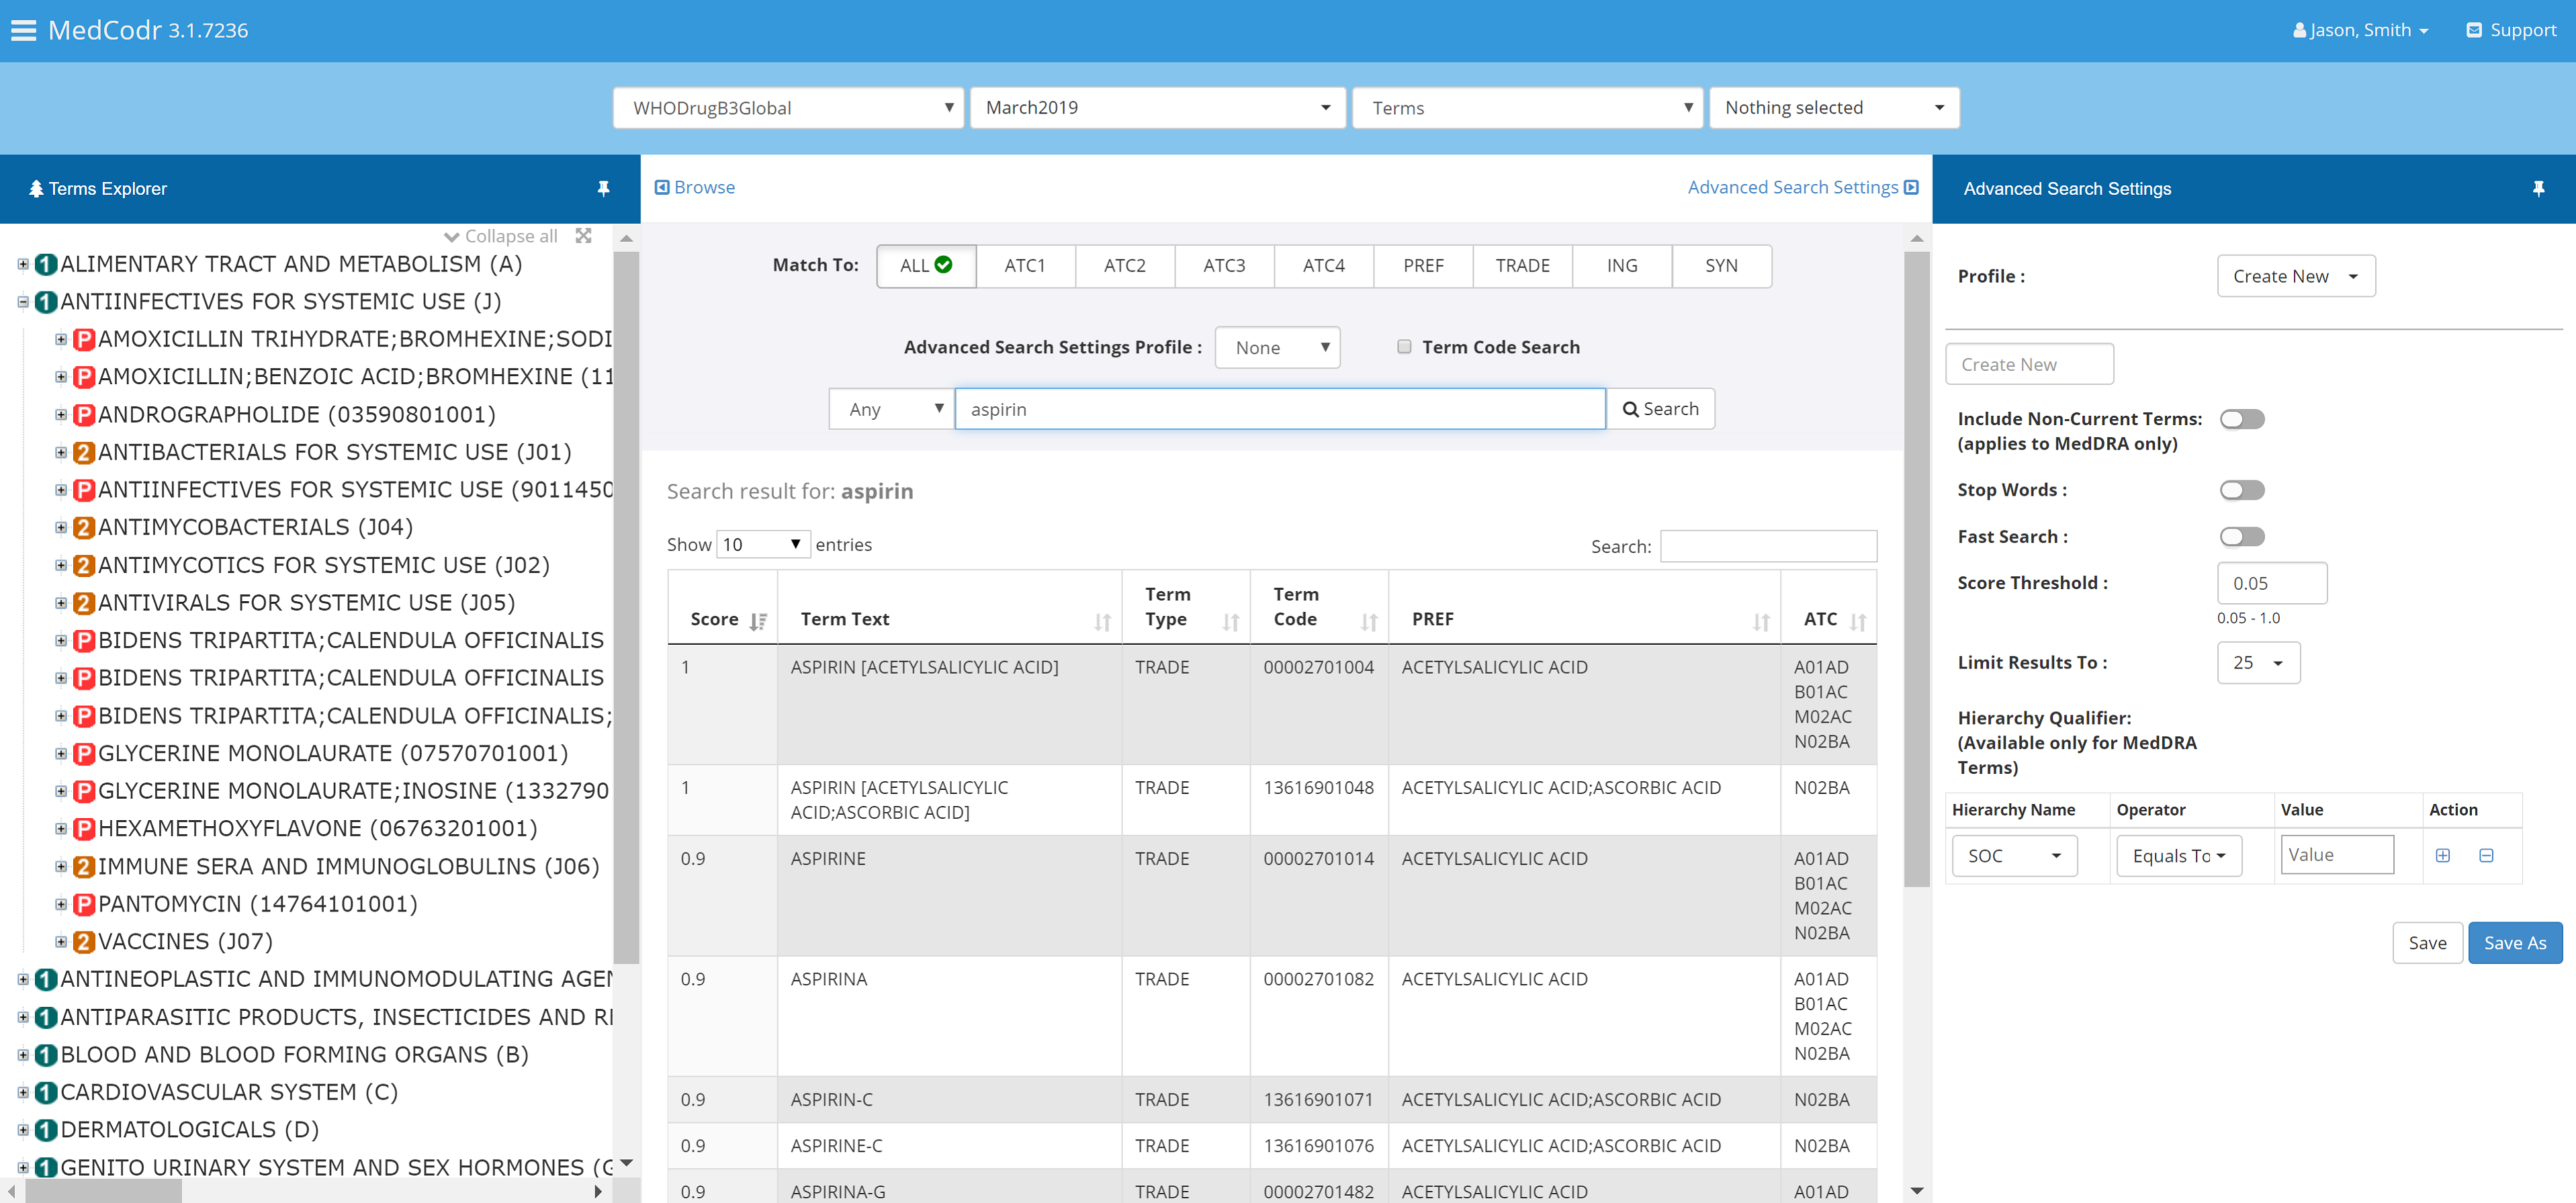Select the TRADE match tab
The image size is (2576, 1203).
point(1522,266)
